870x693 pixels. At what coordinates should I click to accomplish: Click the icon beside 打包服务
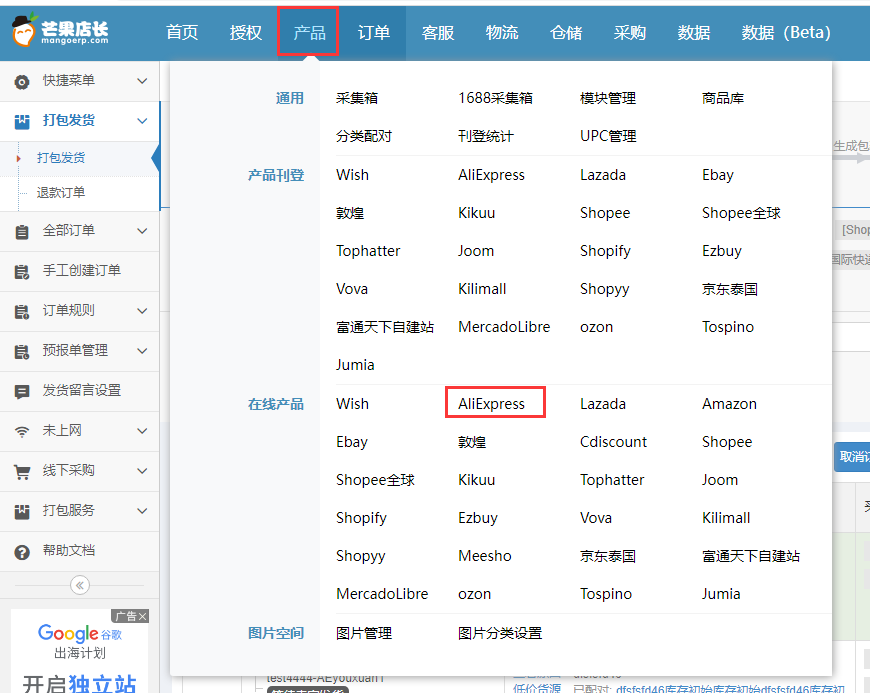(x=22, y=511)
